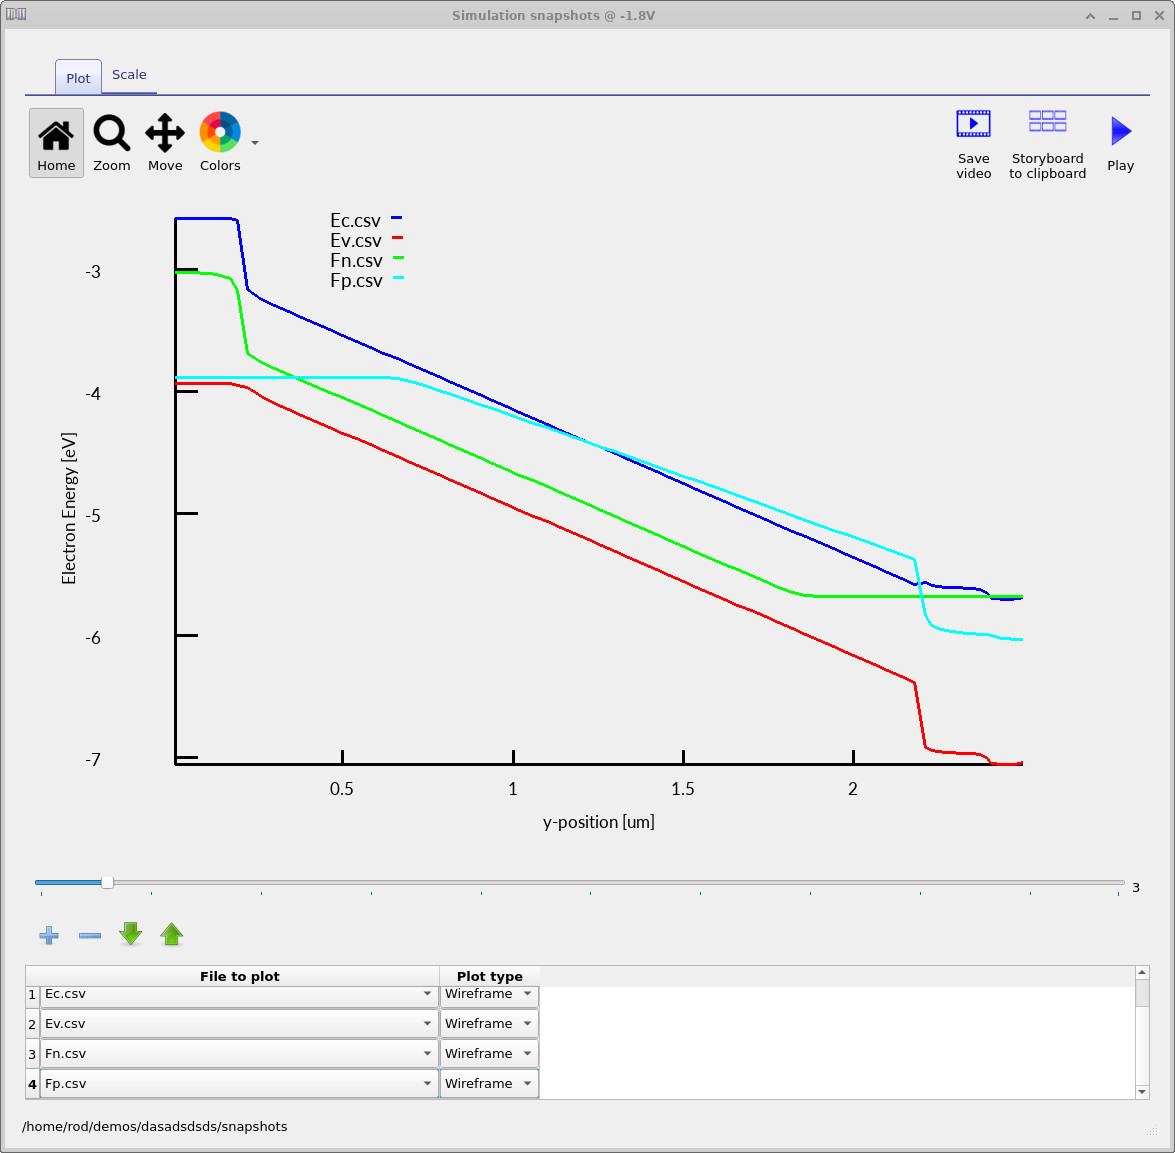Select row header number 4
This screenshot has width=1175, height=1153.
(x=32, y=1084)
